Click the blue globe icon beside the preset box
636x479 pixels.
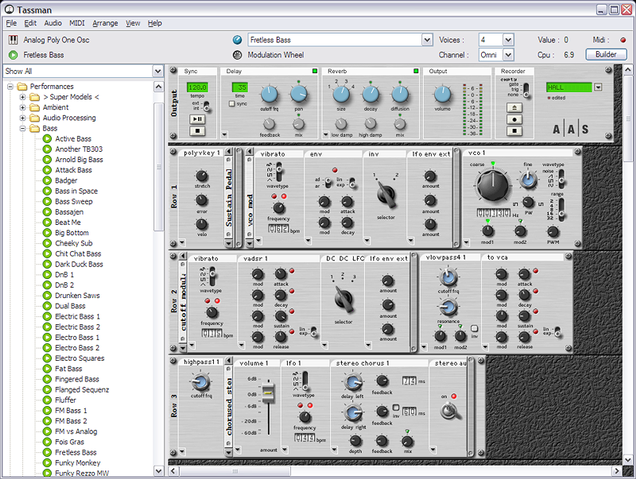point(237,40)
